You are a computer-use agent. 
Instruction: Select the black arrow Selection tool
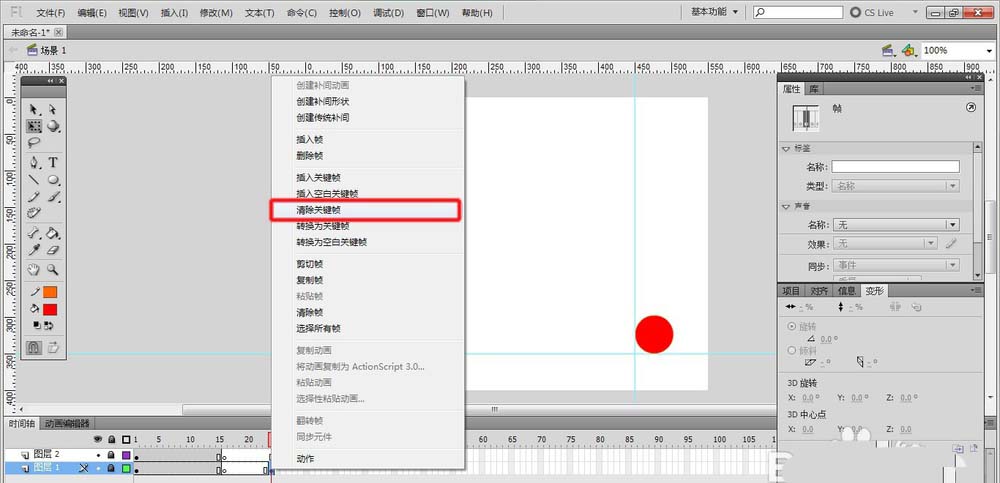coord(34,110)
